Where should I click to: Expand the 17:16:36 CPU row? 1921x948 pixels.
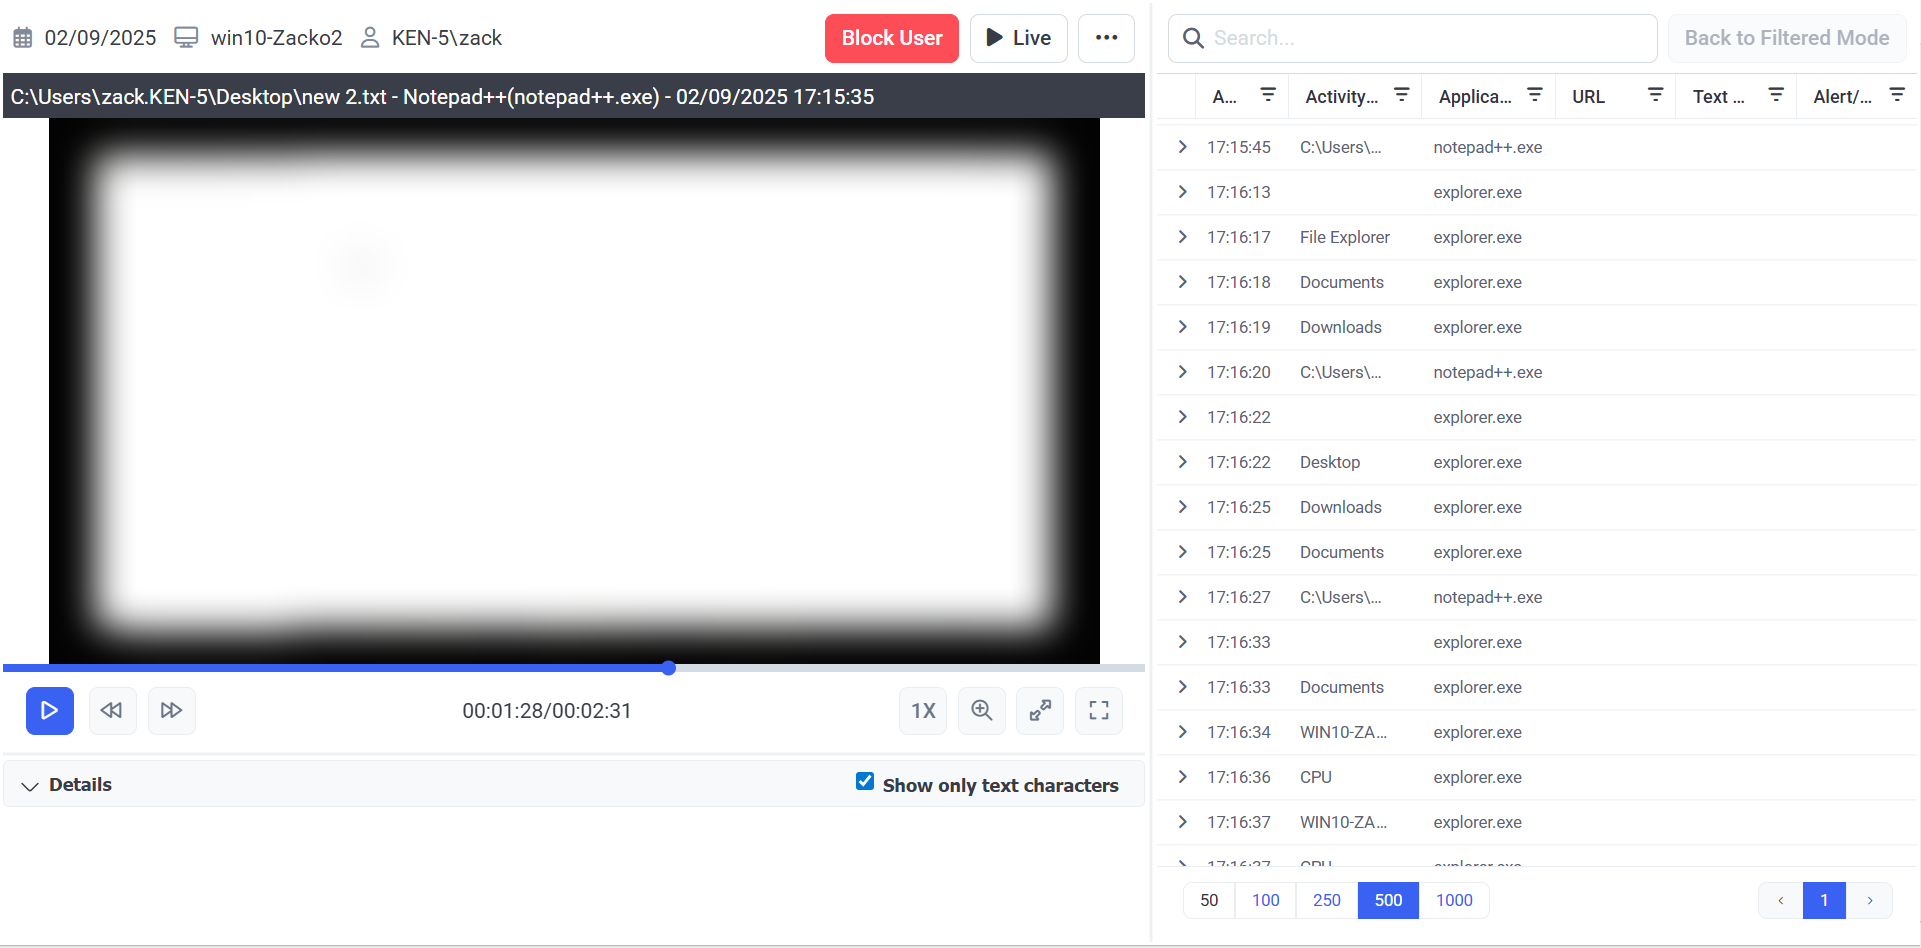tap(1183, 777)
